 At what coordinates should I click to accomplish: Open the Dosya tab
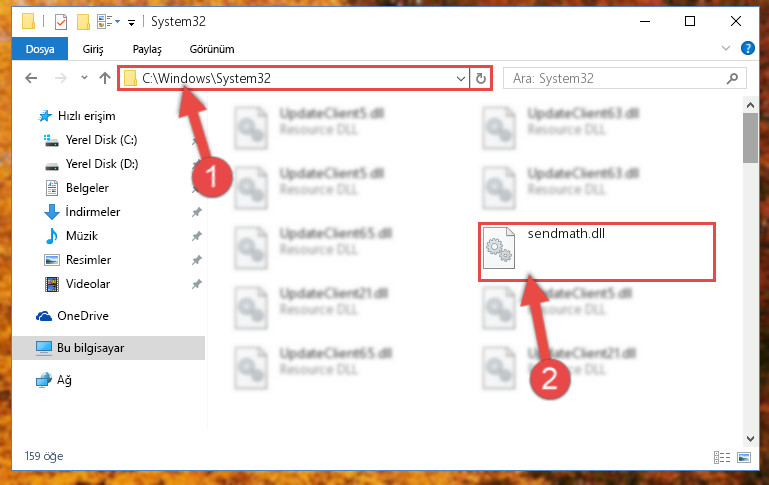tap(40, 49)
